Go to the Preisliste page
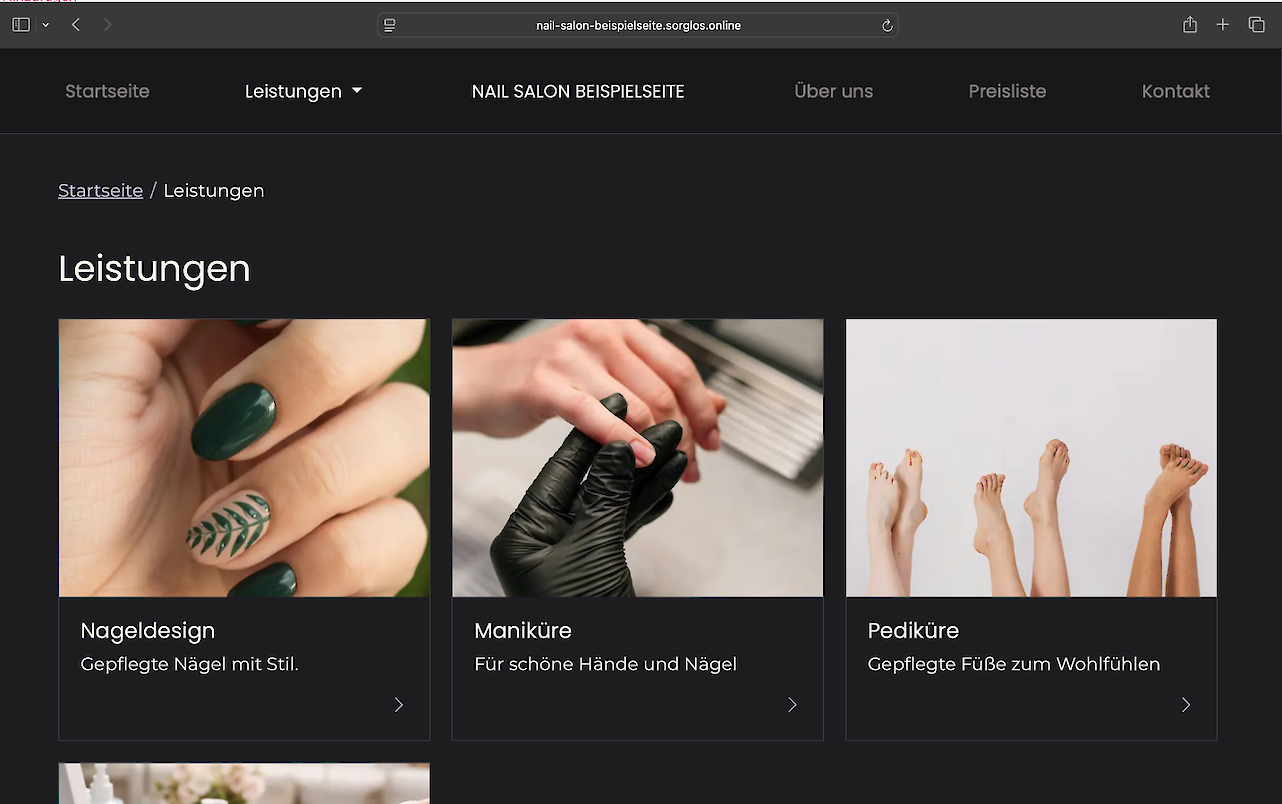Screen dimensions: 1282x804 click(x=1007, y=92)
